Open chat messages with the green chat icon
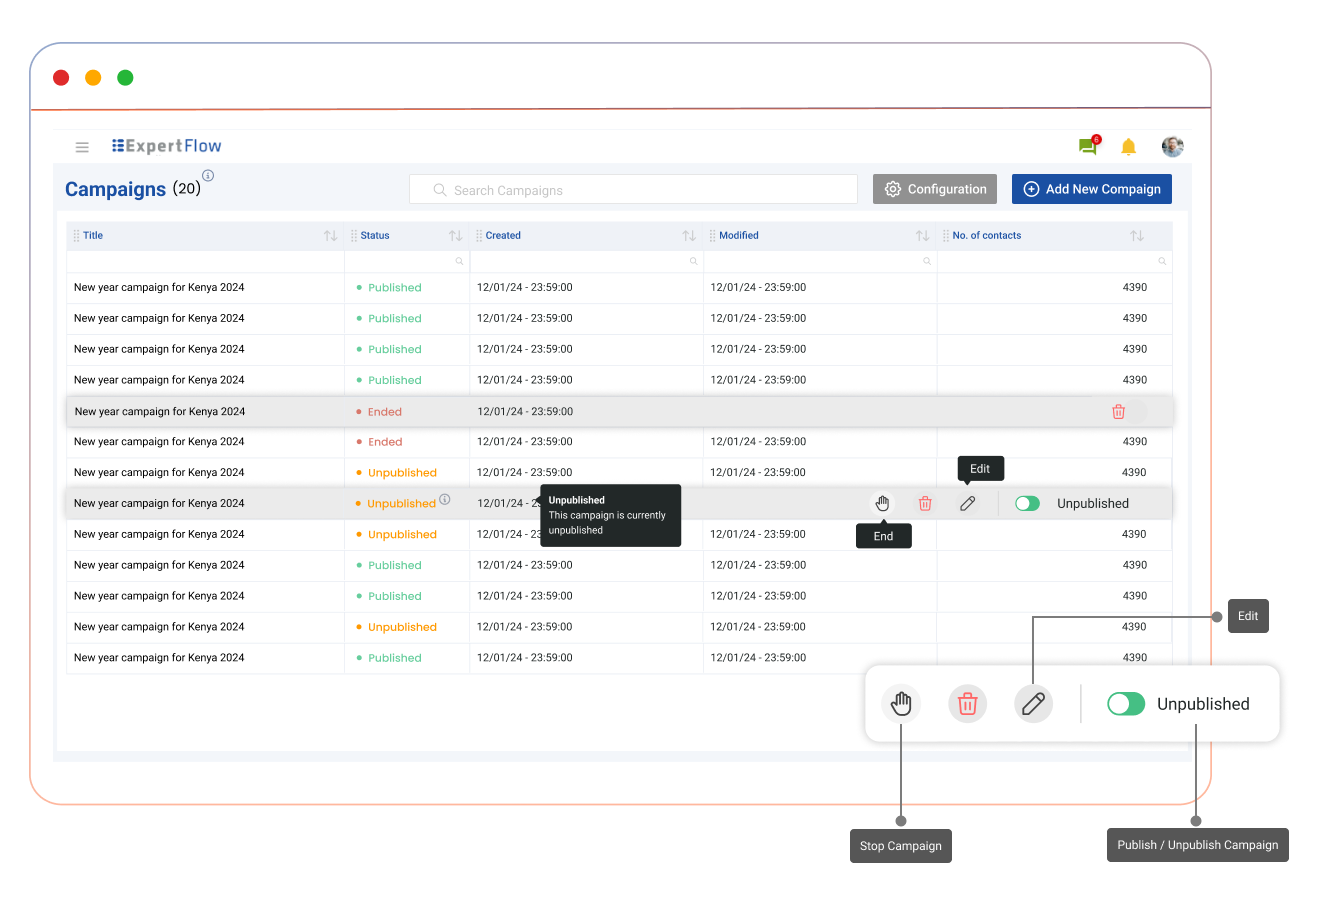Image resolution: width=1318 pixels, height=905 pixels. click(1087, 146)
